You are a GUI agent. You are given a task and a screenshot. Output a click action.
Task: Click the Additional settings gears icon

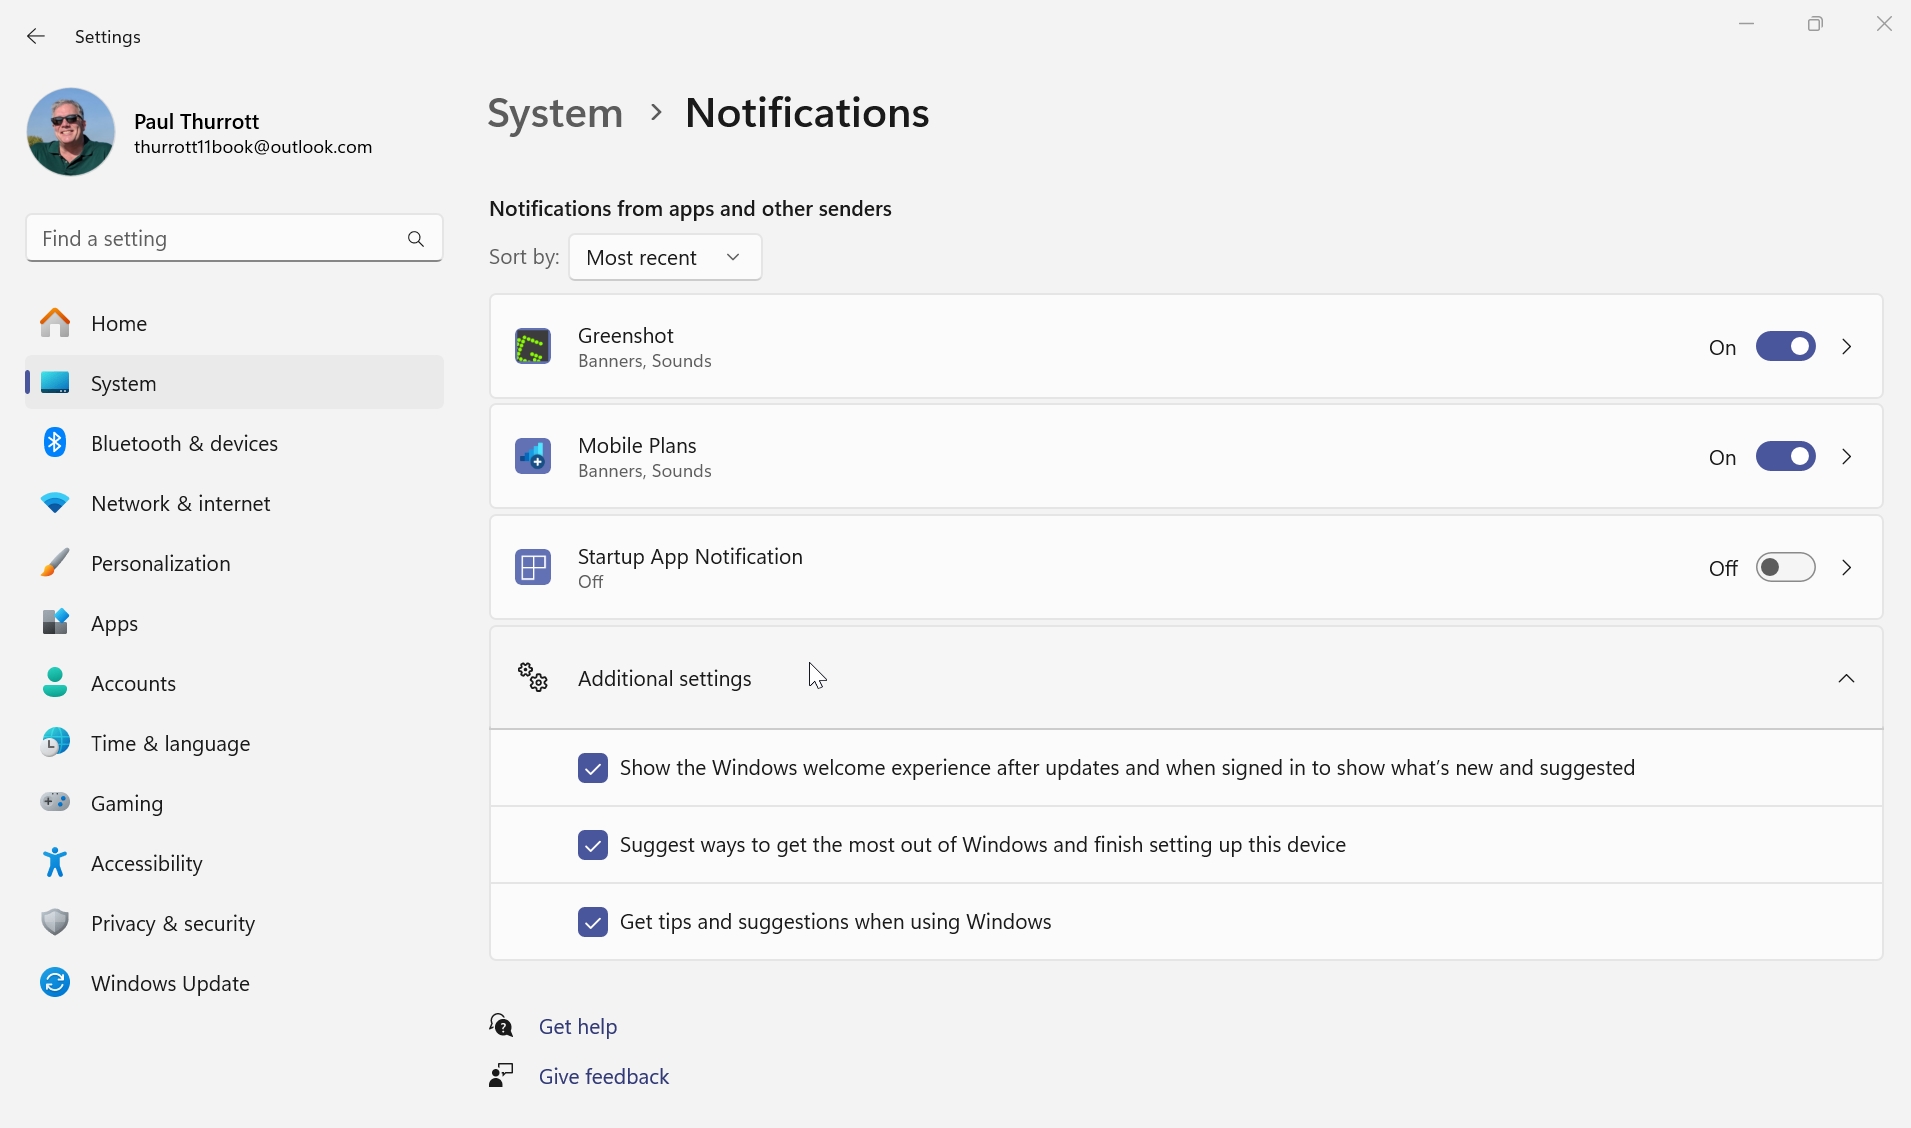click(x=533, y=678)
